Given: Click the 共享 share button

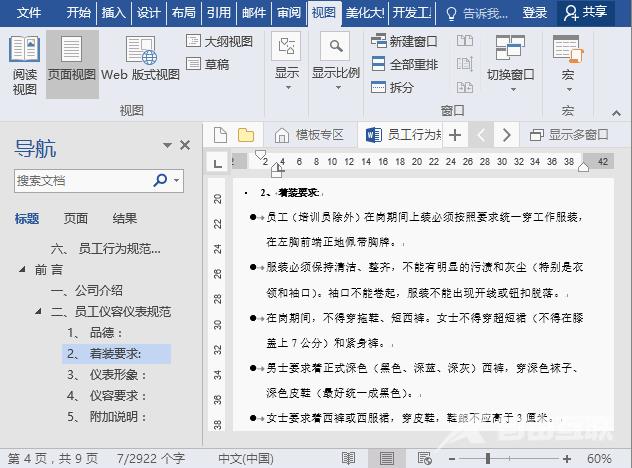Looking at the screenshot, I should click(586, 13).
